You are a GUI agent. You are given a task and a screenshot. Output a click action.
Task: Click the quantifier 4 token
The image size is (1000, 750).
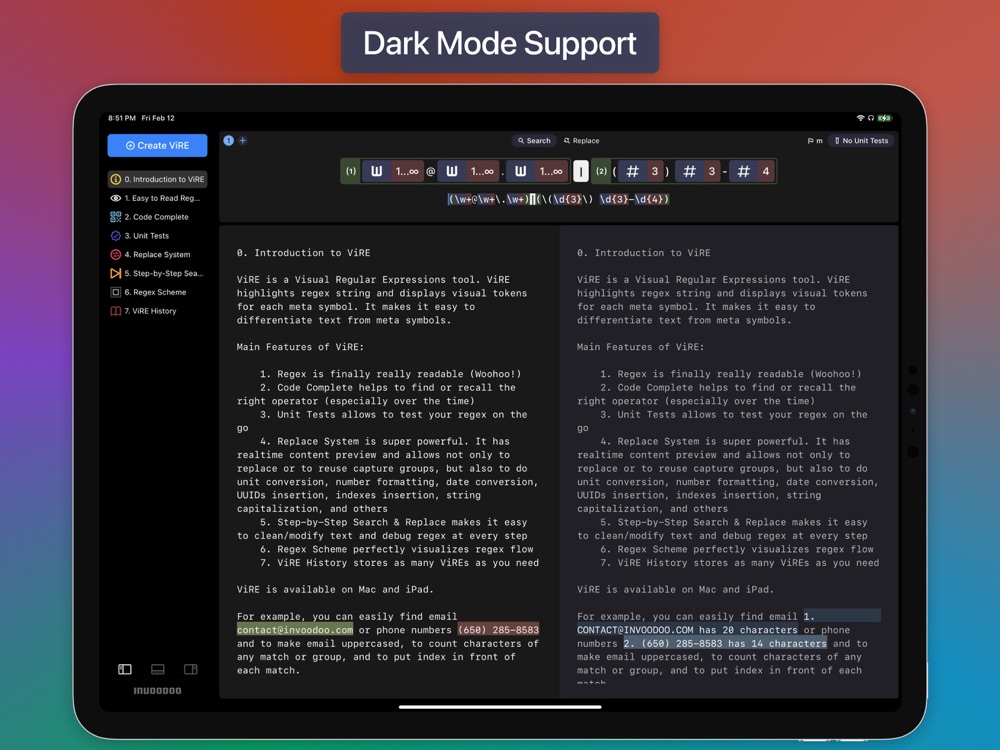point(765,172)
